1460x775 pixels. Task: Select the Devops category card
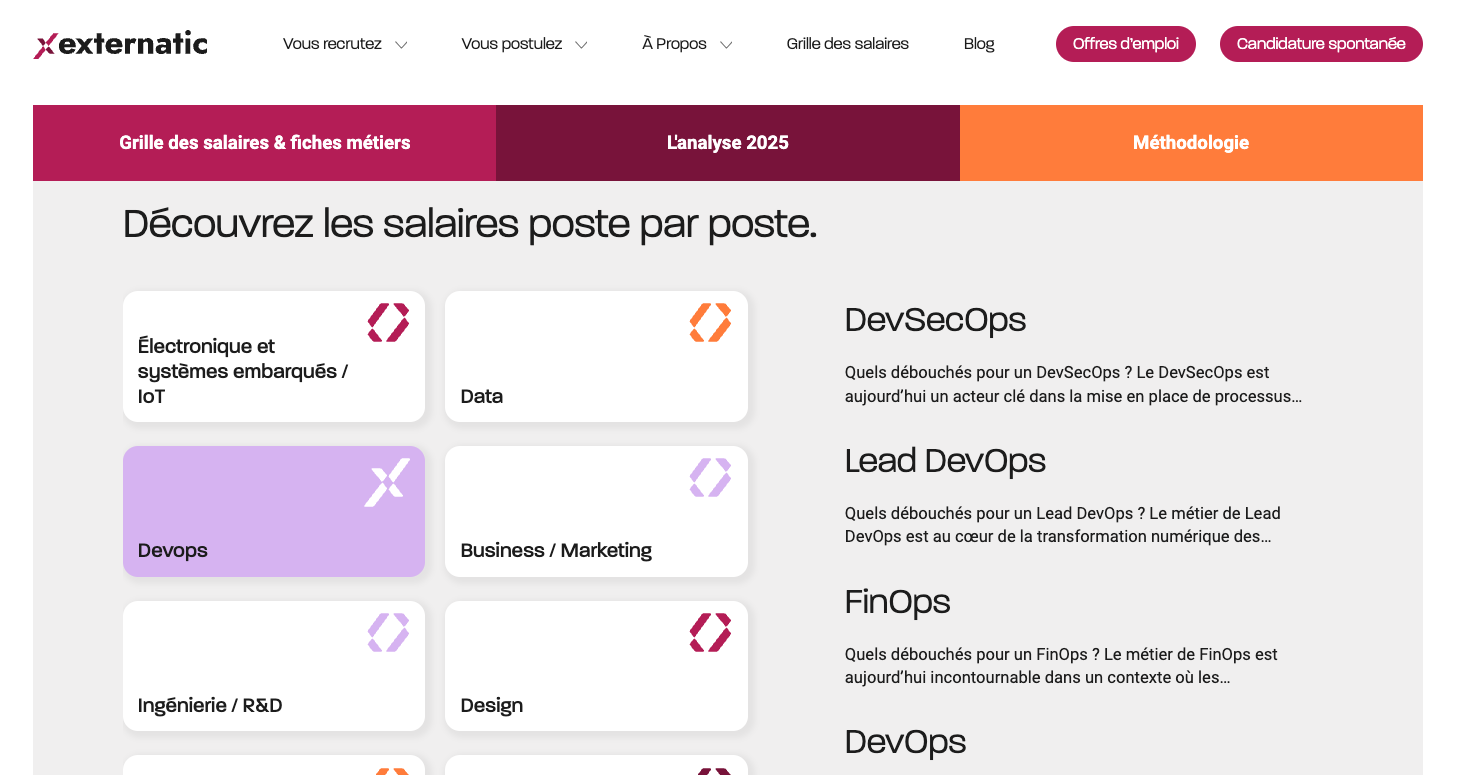tap(274, 511)
